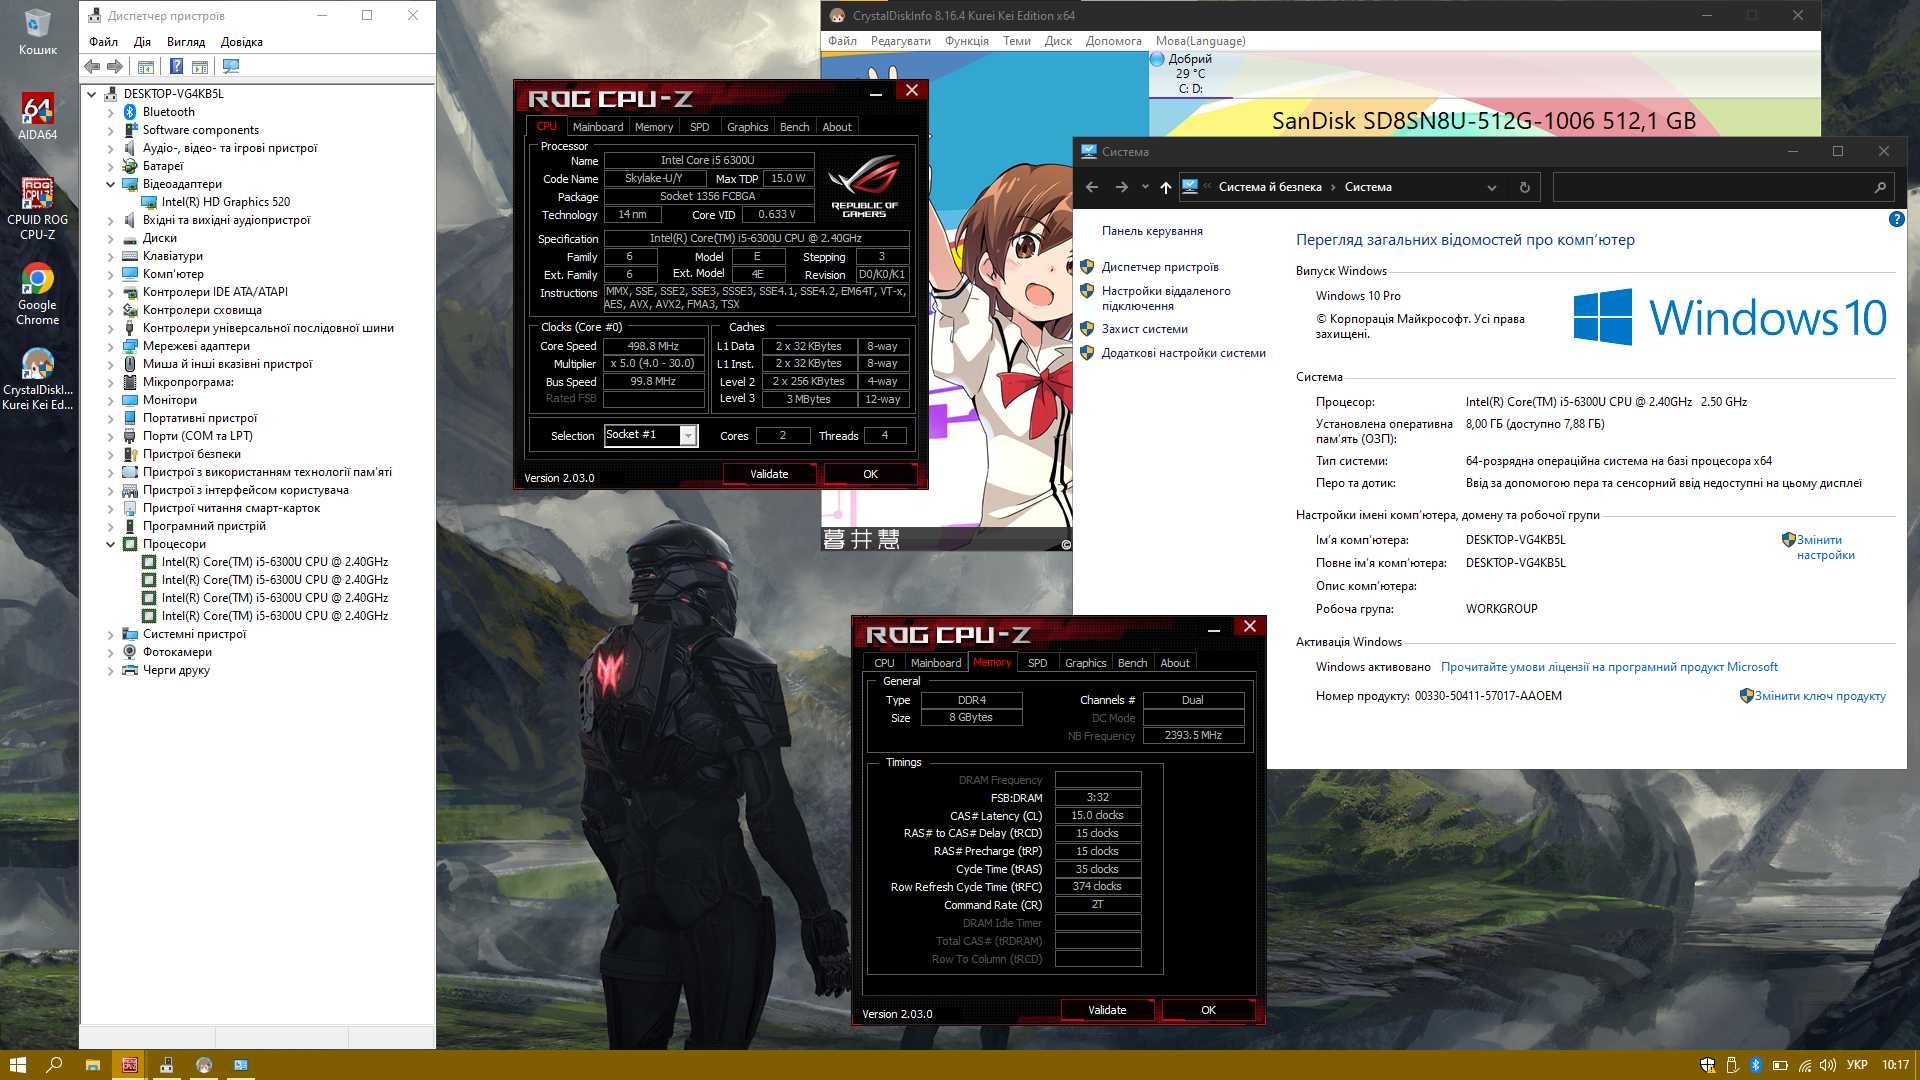Click Validate button in CPU-Z processor window
The image size is (1920, 1080).
pyautogui.click(x=769, y=473)
